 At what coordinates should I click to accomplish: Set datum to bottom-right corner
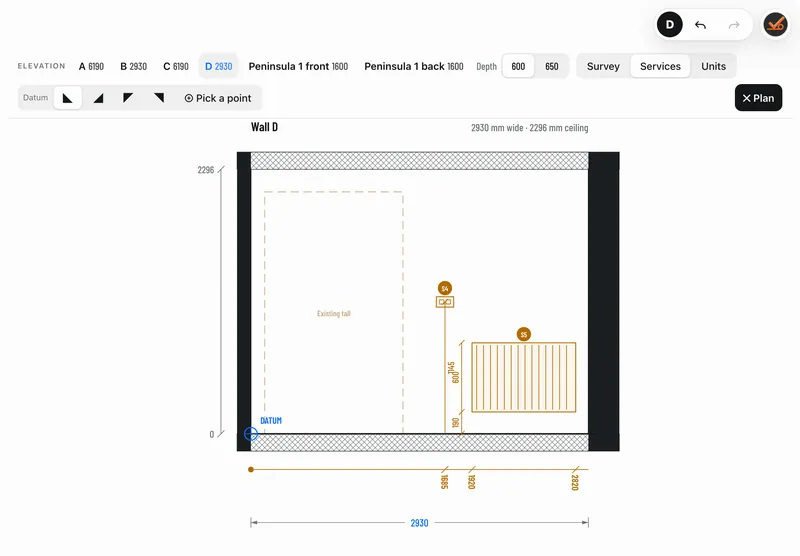pos(98,98)
